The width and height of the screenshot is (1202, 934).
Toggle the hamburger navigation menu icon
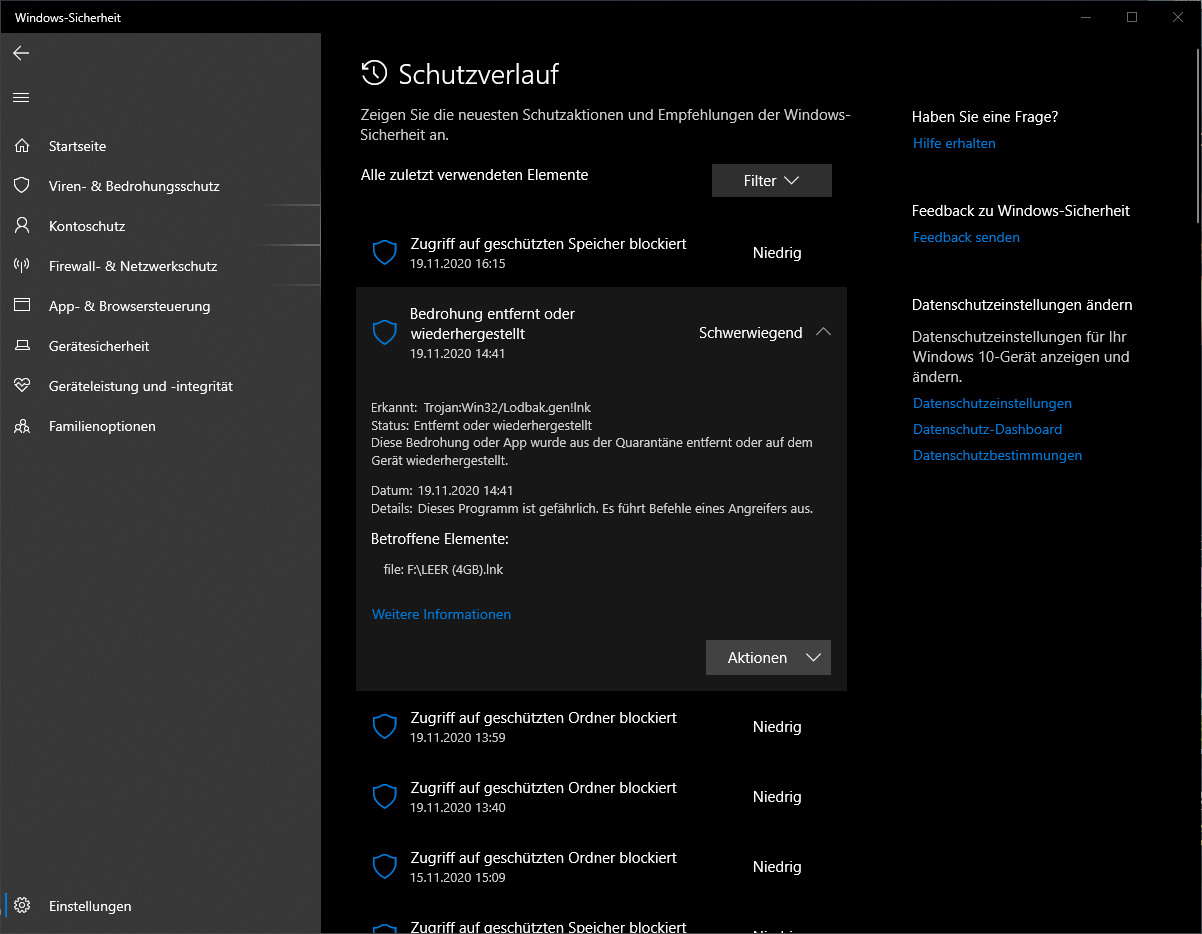[x=21, y=97]
